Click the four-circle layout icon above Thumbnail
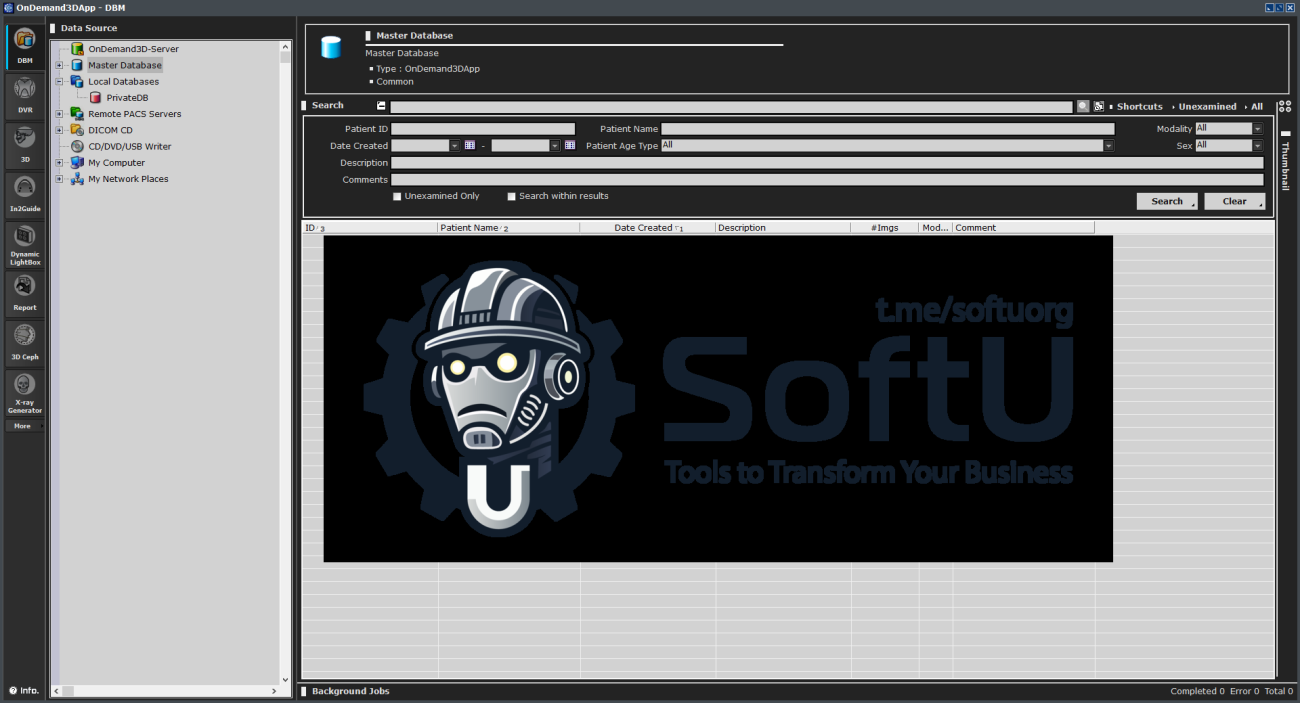 (1285, 107)
